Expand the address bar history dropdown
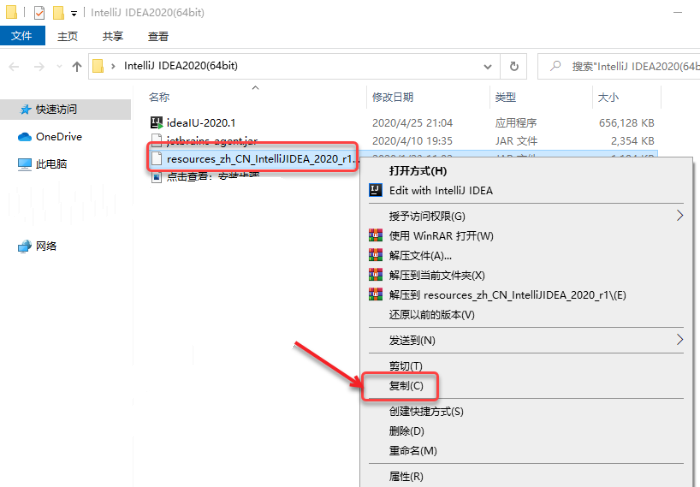The image size is (700, 487). (488, 67)
